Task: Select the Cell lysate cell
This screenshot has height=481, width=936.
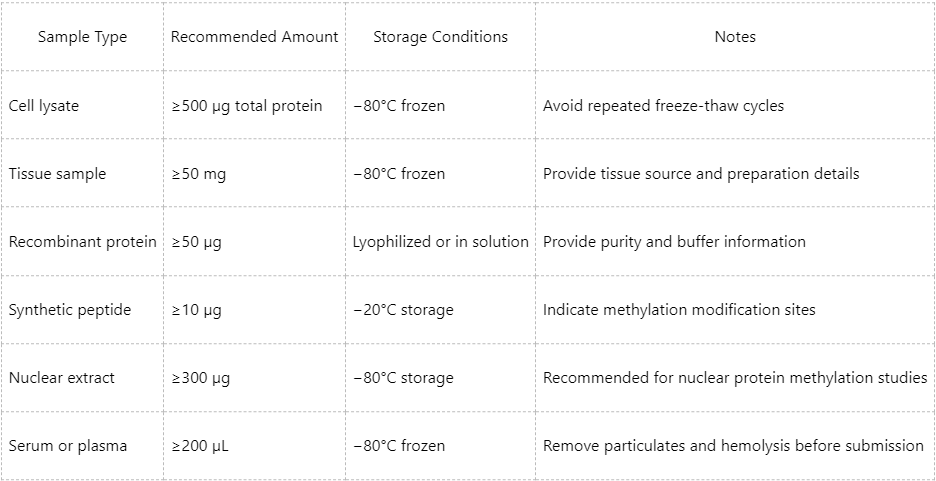Action: pos(44,105)
